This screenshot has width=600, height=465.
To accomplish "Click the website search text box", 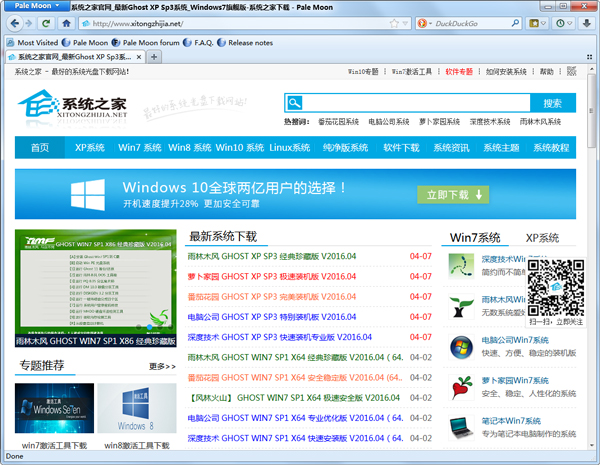I will pyautogui.click(x=416, y=103).
